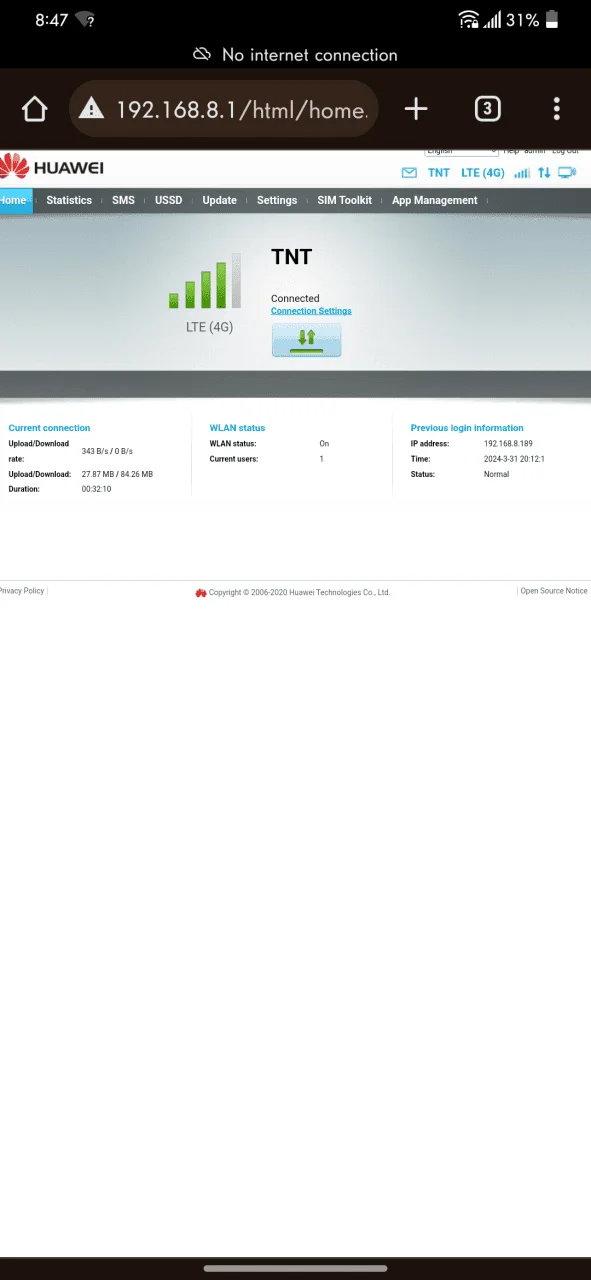Click the large green signal bars graphic
591x1280 pixels.
pyautogui.click(x=205, y=281)
